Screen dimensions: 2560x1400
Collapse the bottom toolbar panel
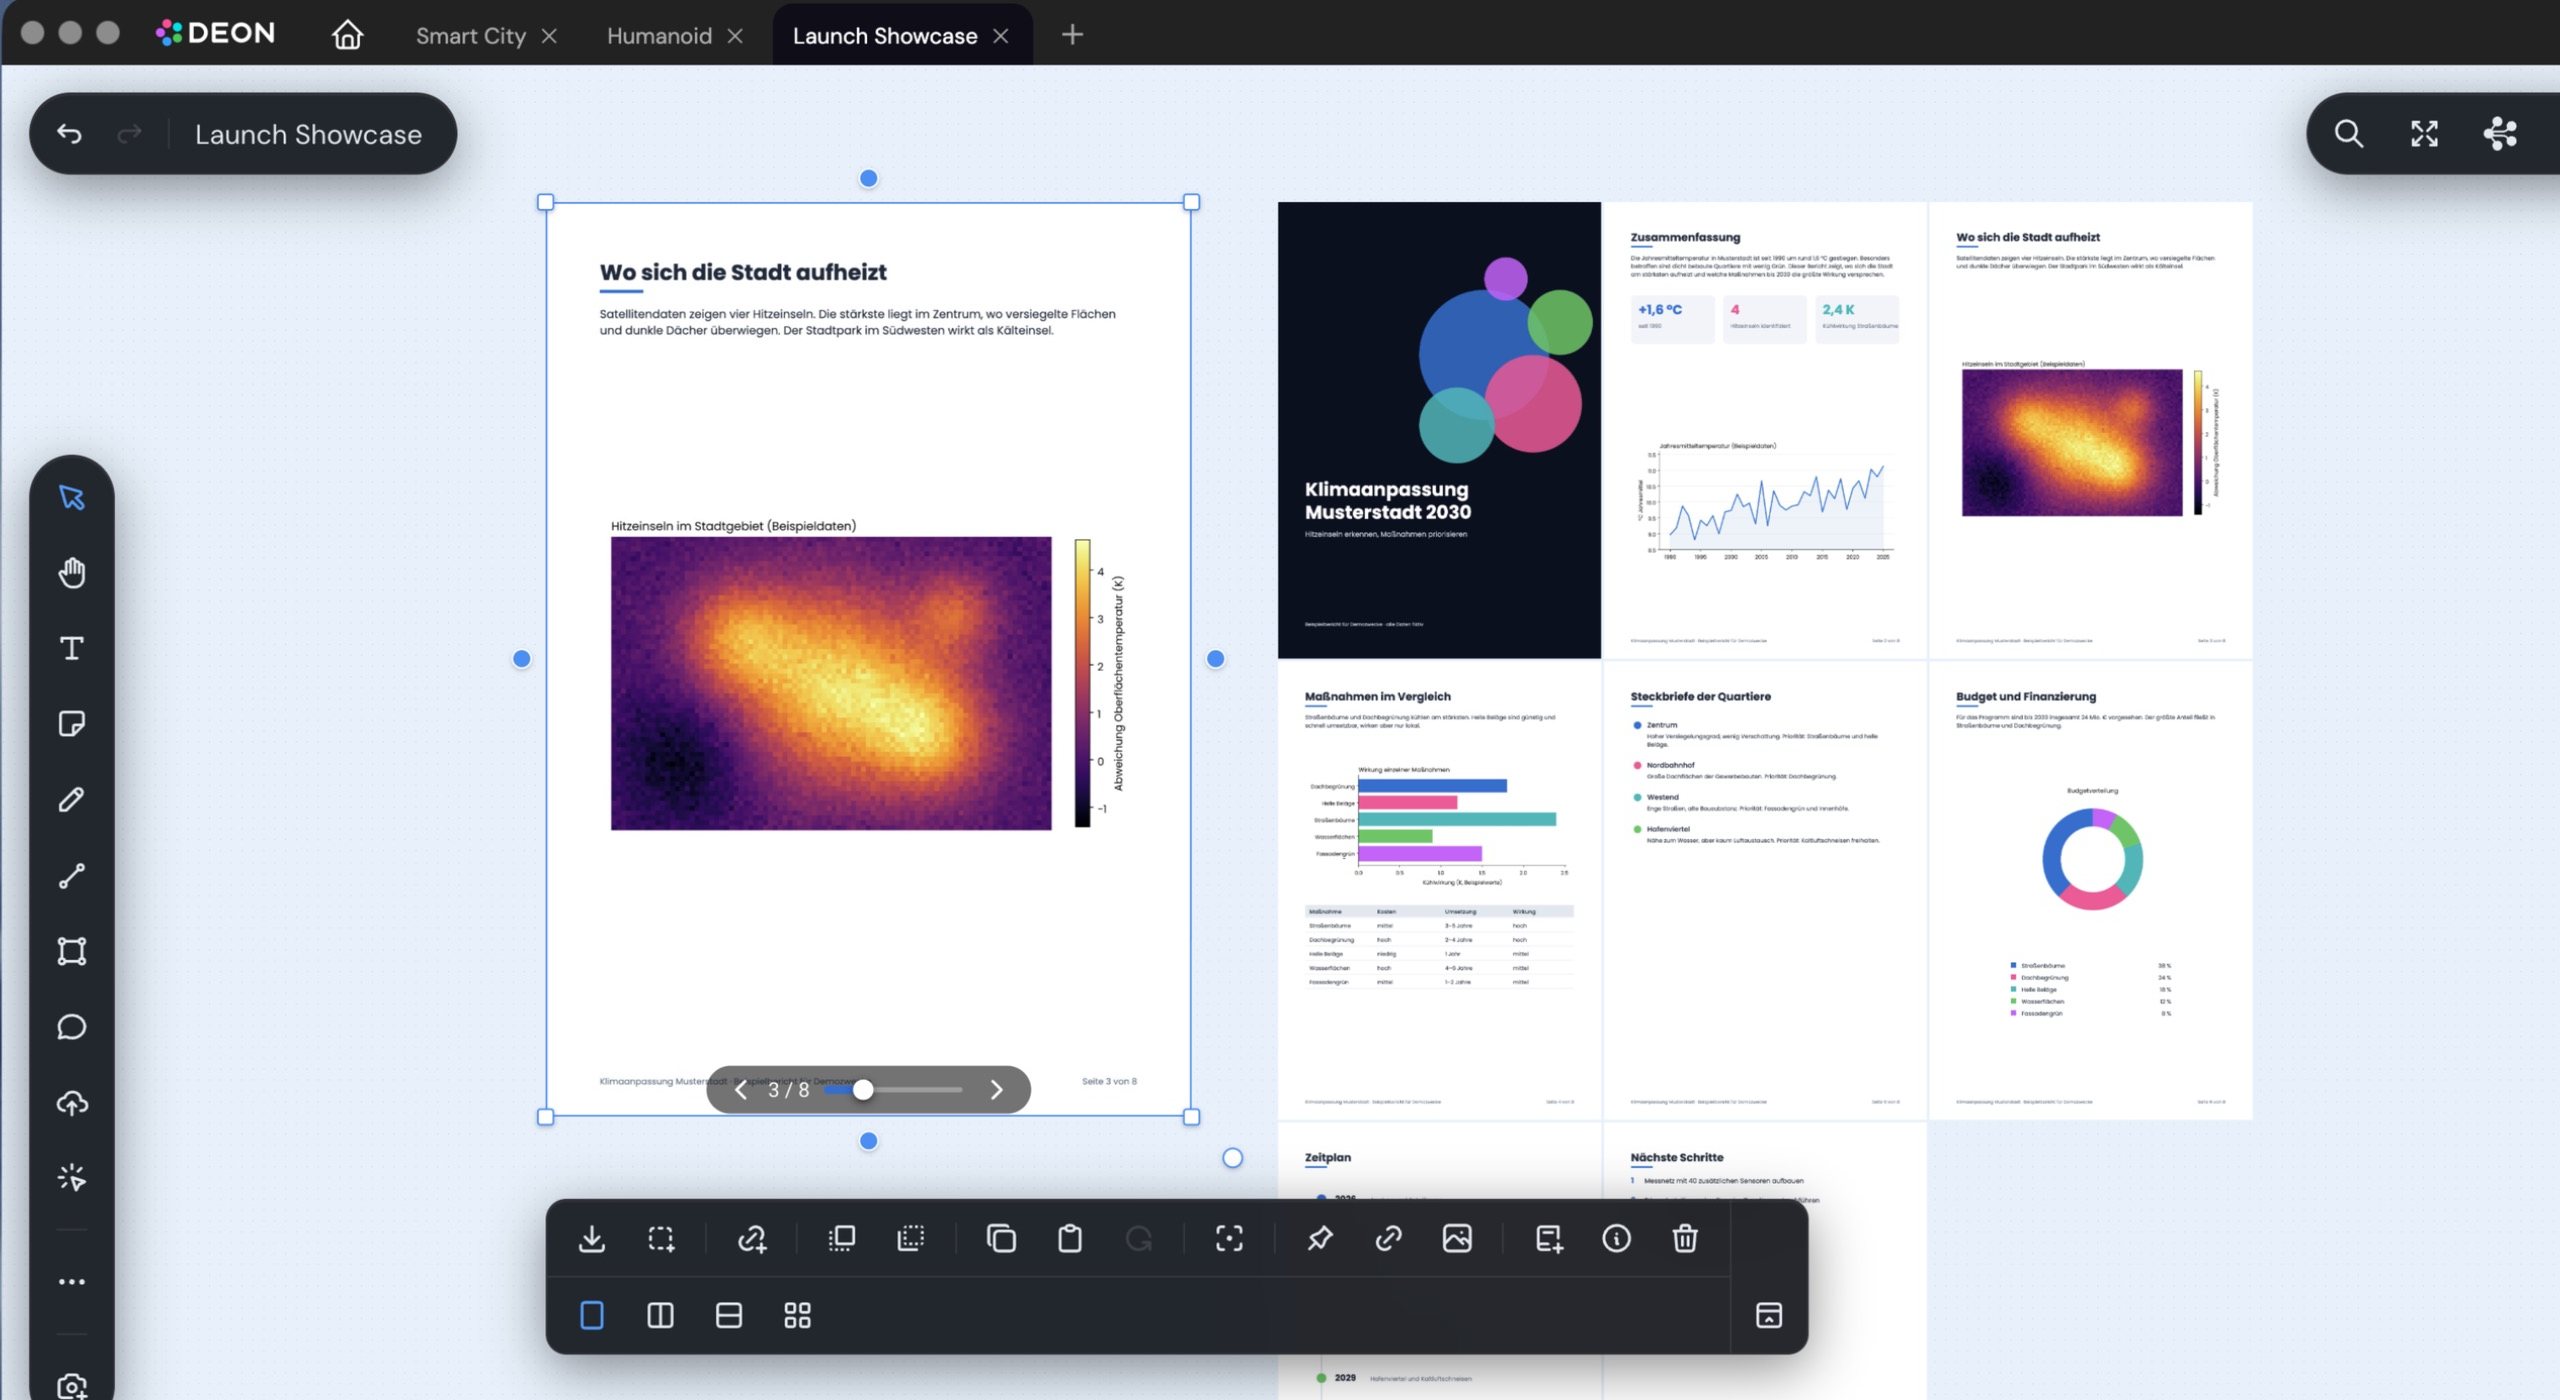pos(1769,1315)
